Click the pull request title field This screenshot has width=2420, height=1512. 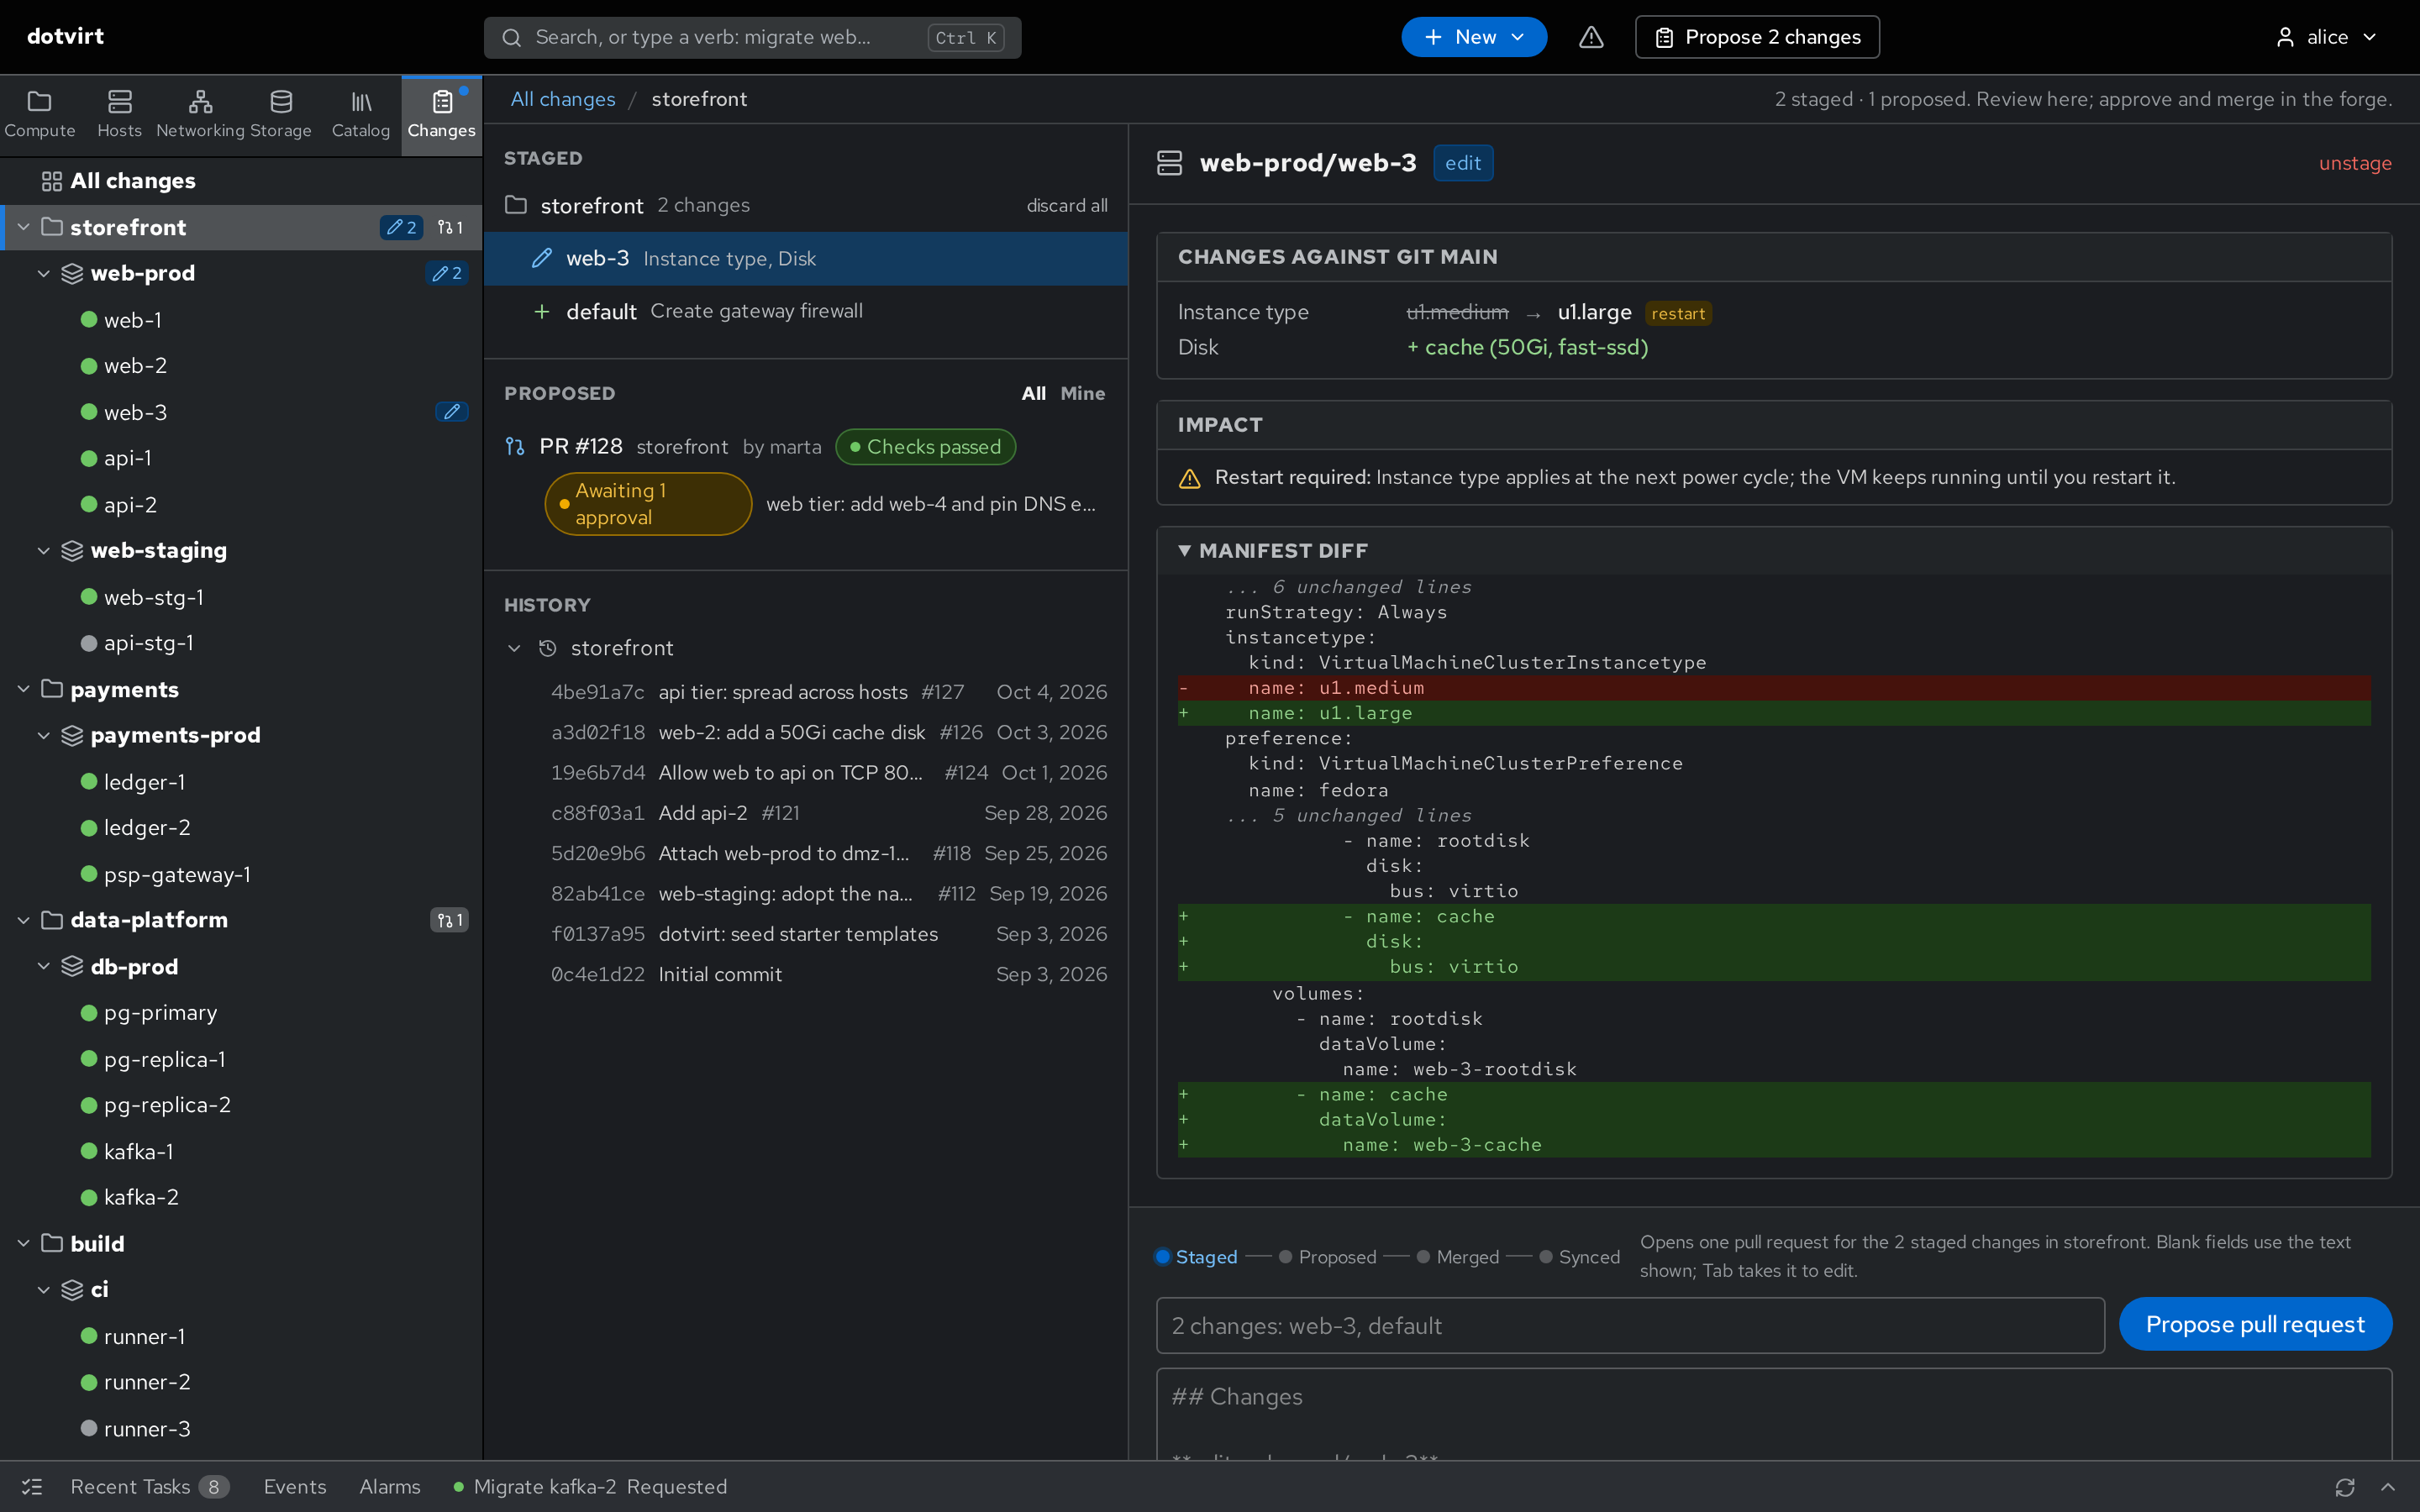pos(1630,1326)
